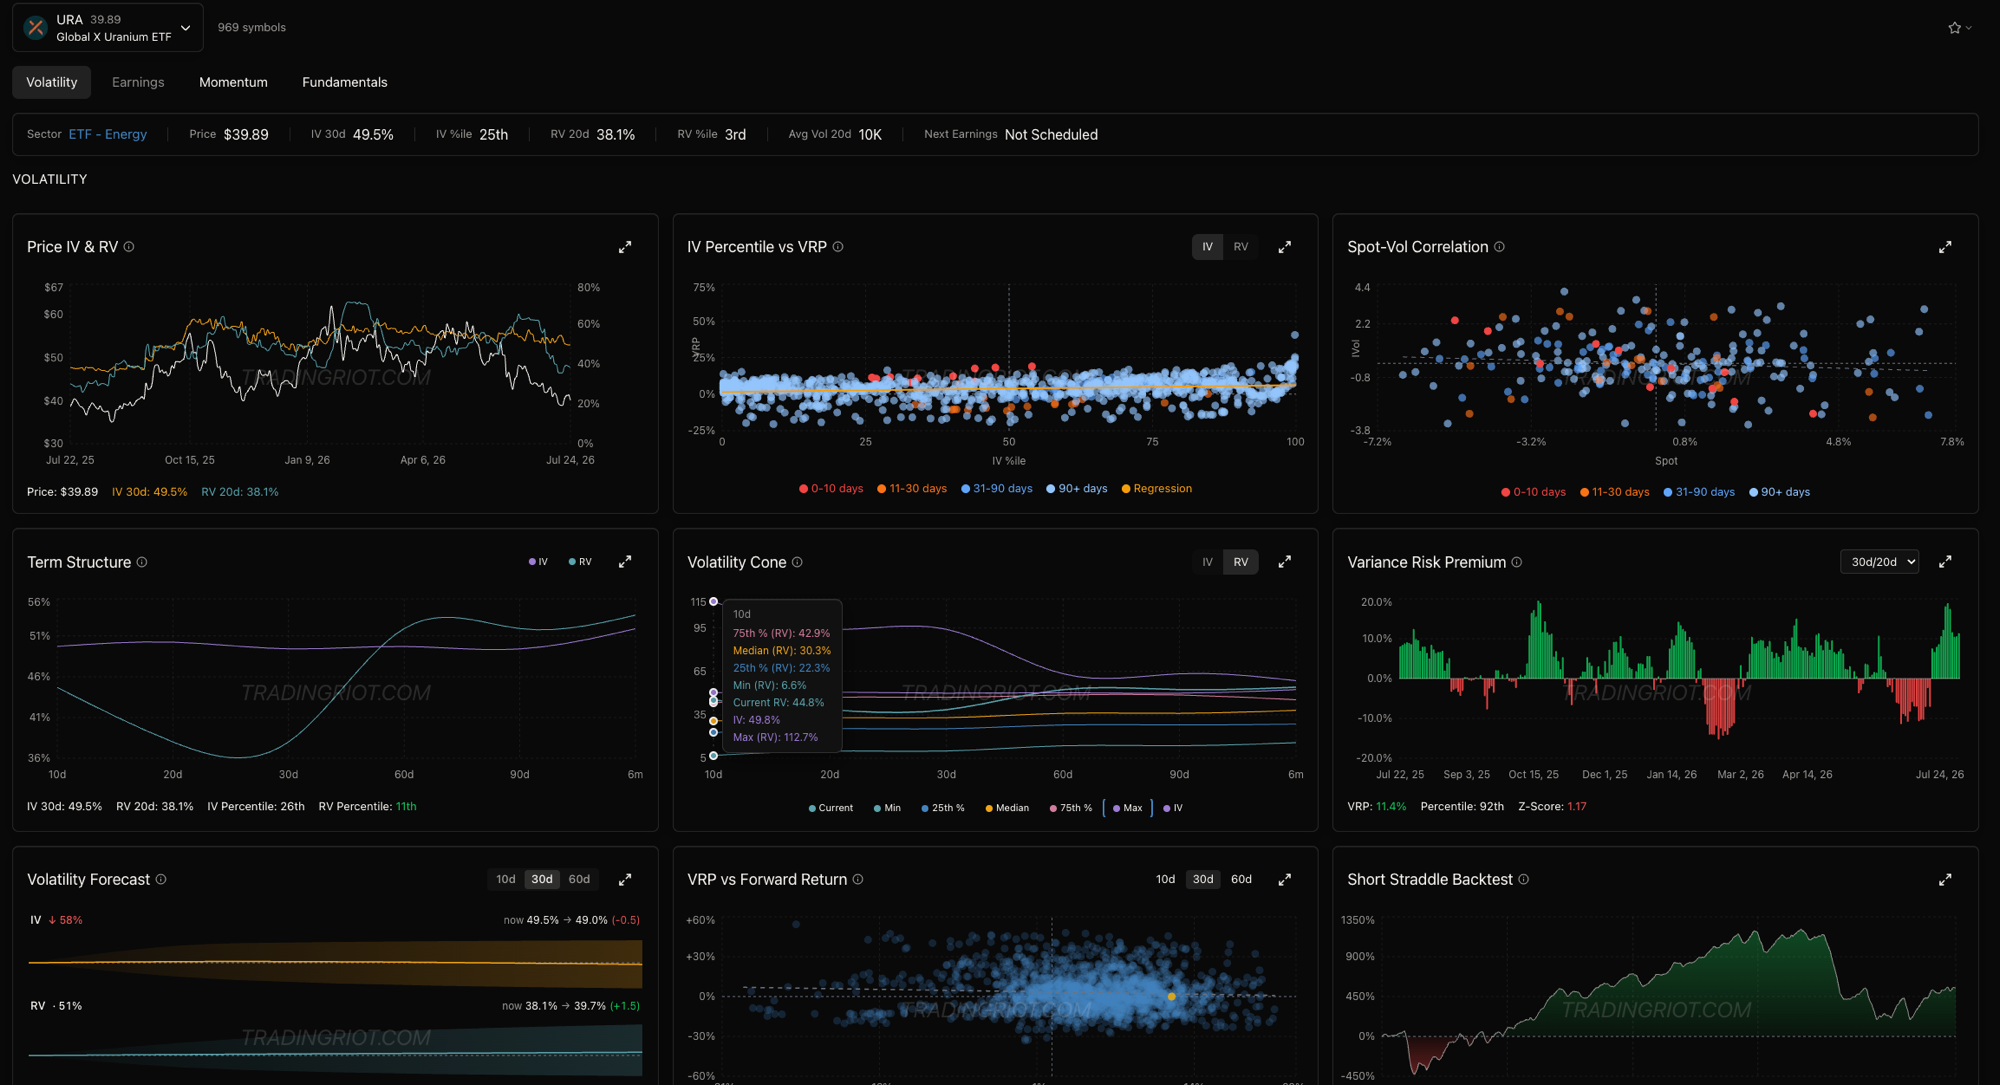Screen dimensions: 2000x1085
Task: Toggle IV series in Term Structure legend
Action: (x=538, y=562)
